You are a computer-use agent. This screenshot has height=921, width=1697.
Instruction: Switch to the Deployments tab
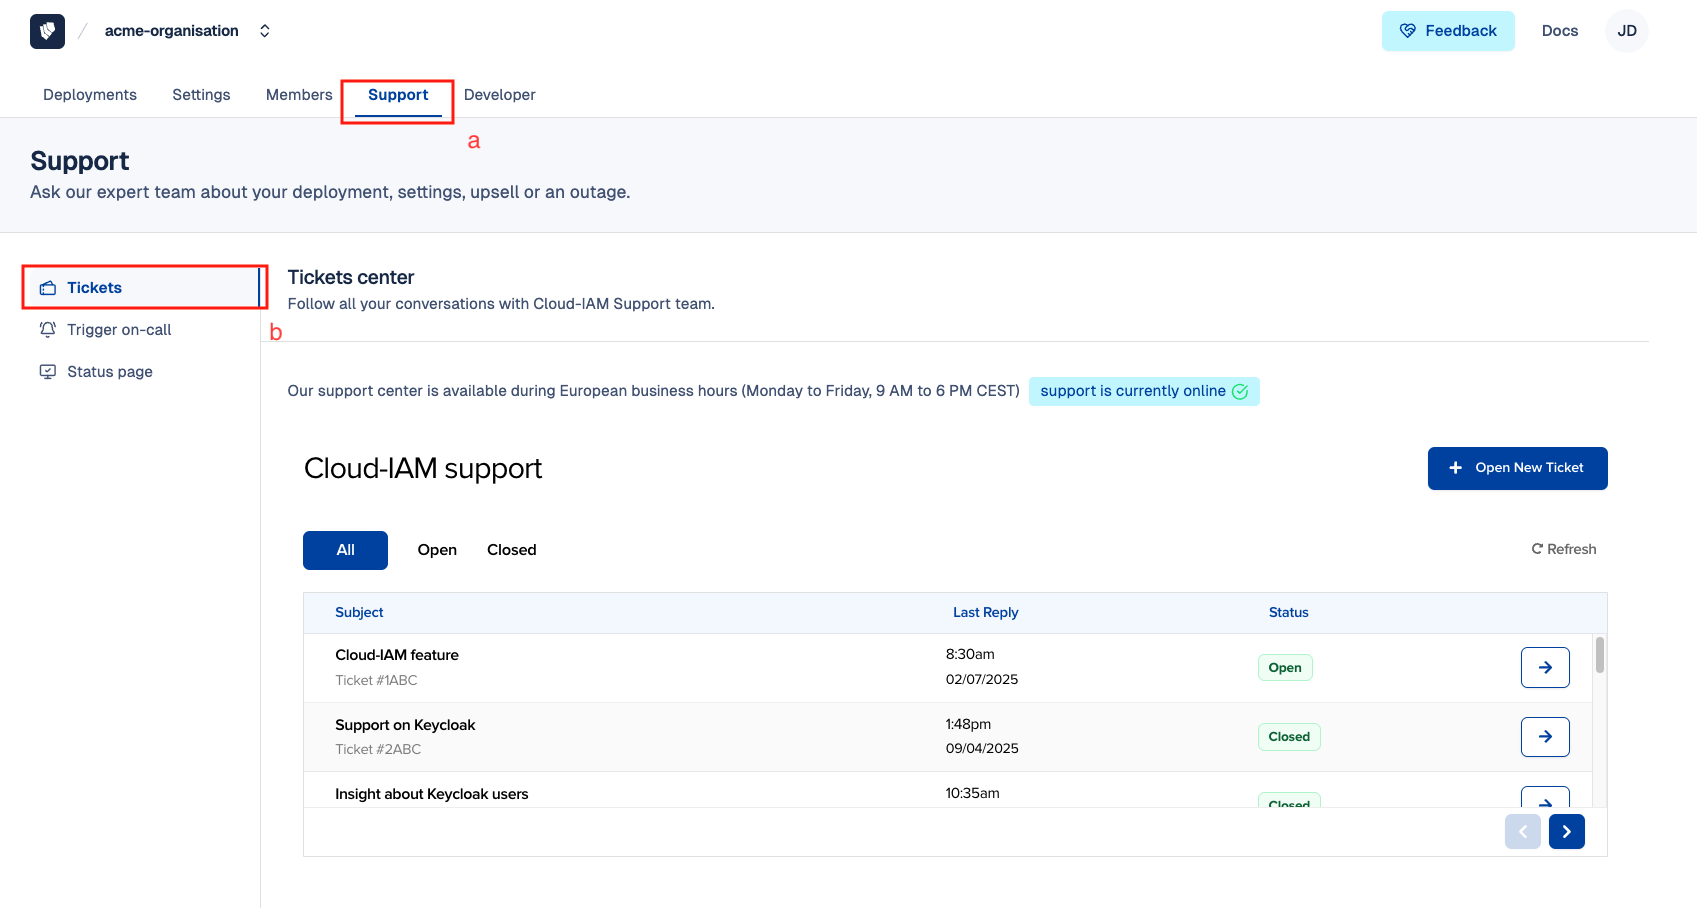pos(90,95)
